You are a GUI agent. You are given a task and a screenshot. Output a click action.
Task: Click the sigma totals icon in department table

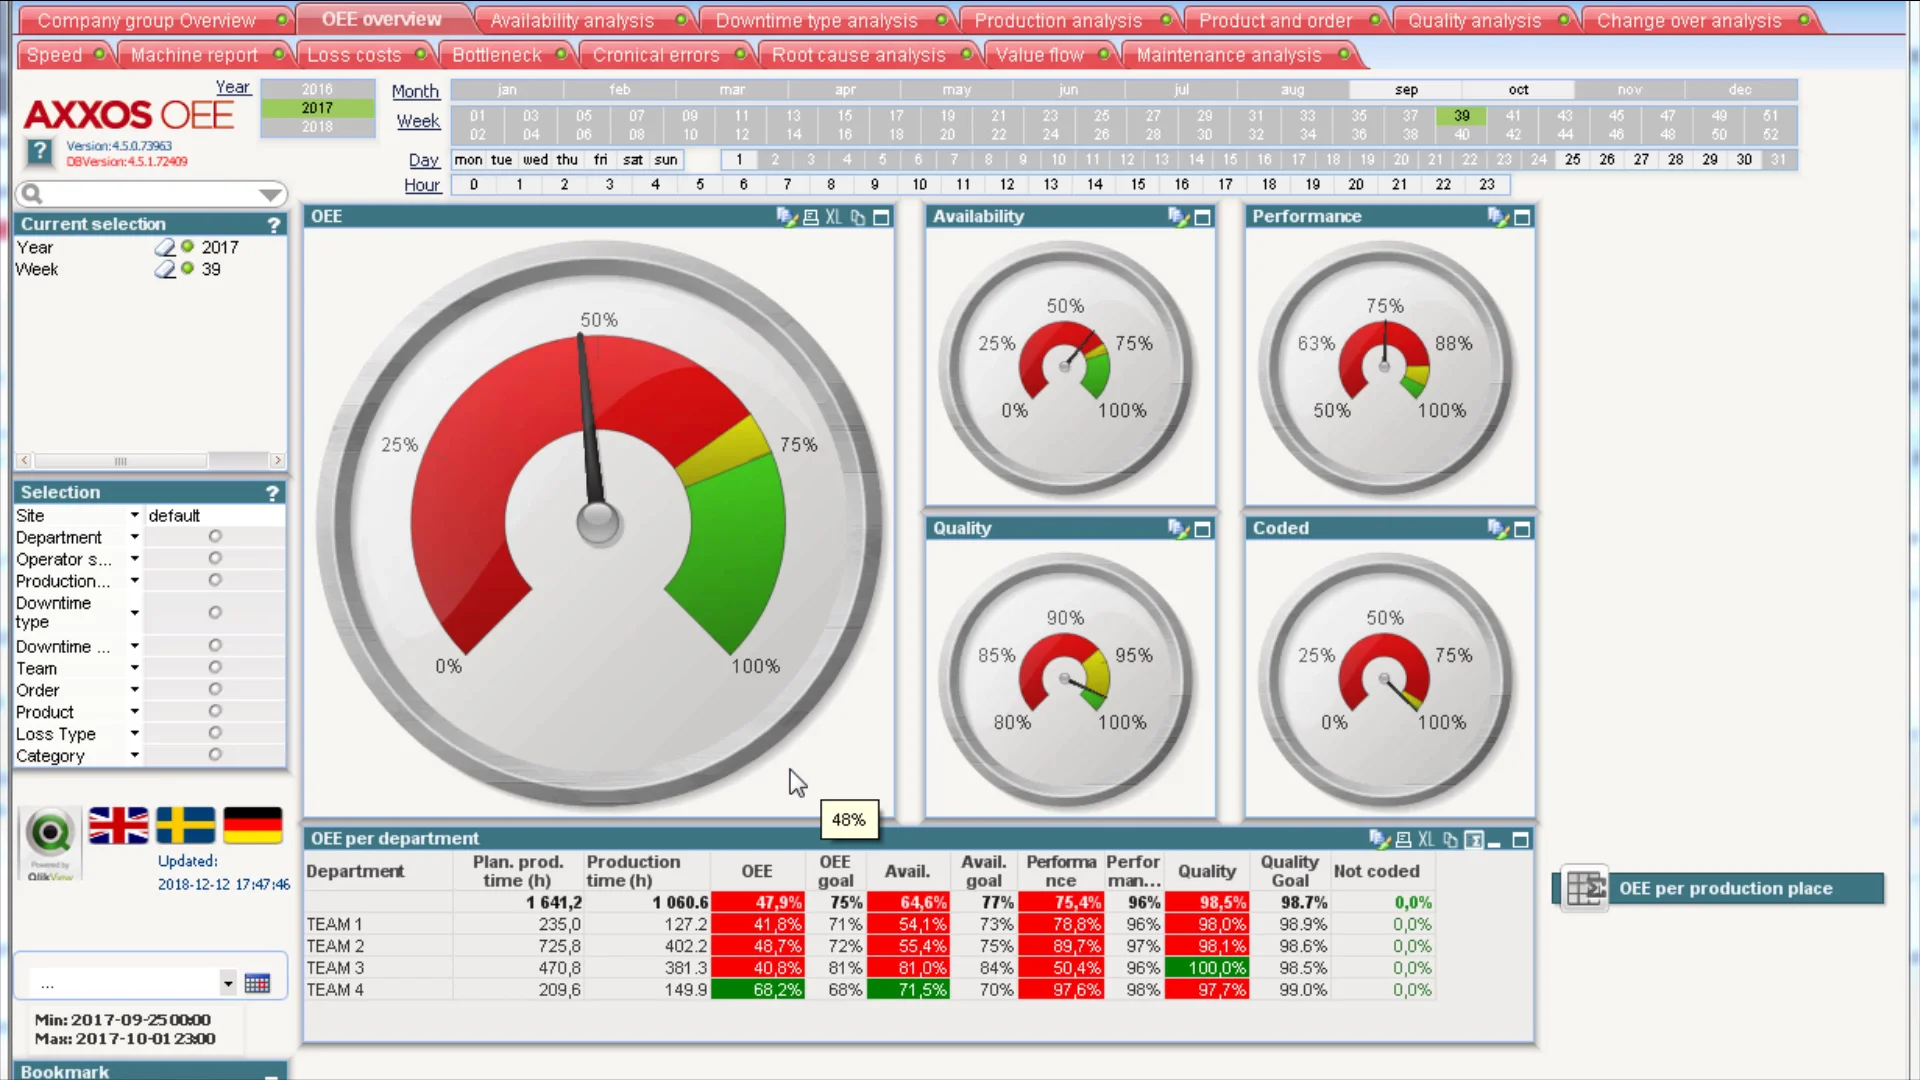[1473, 840]
